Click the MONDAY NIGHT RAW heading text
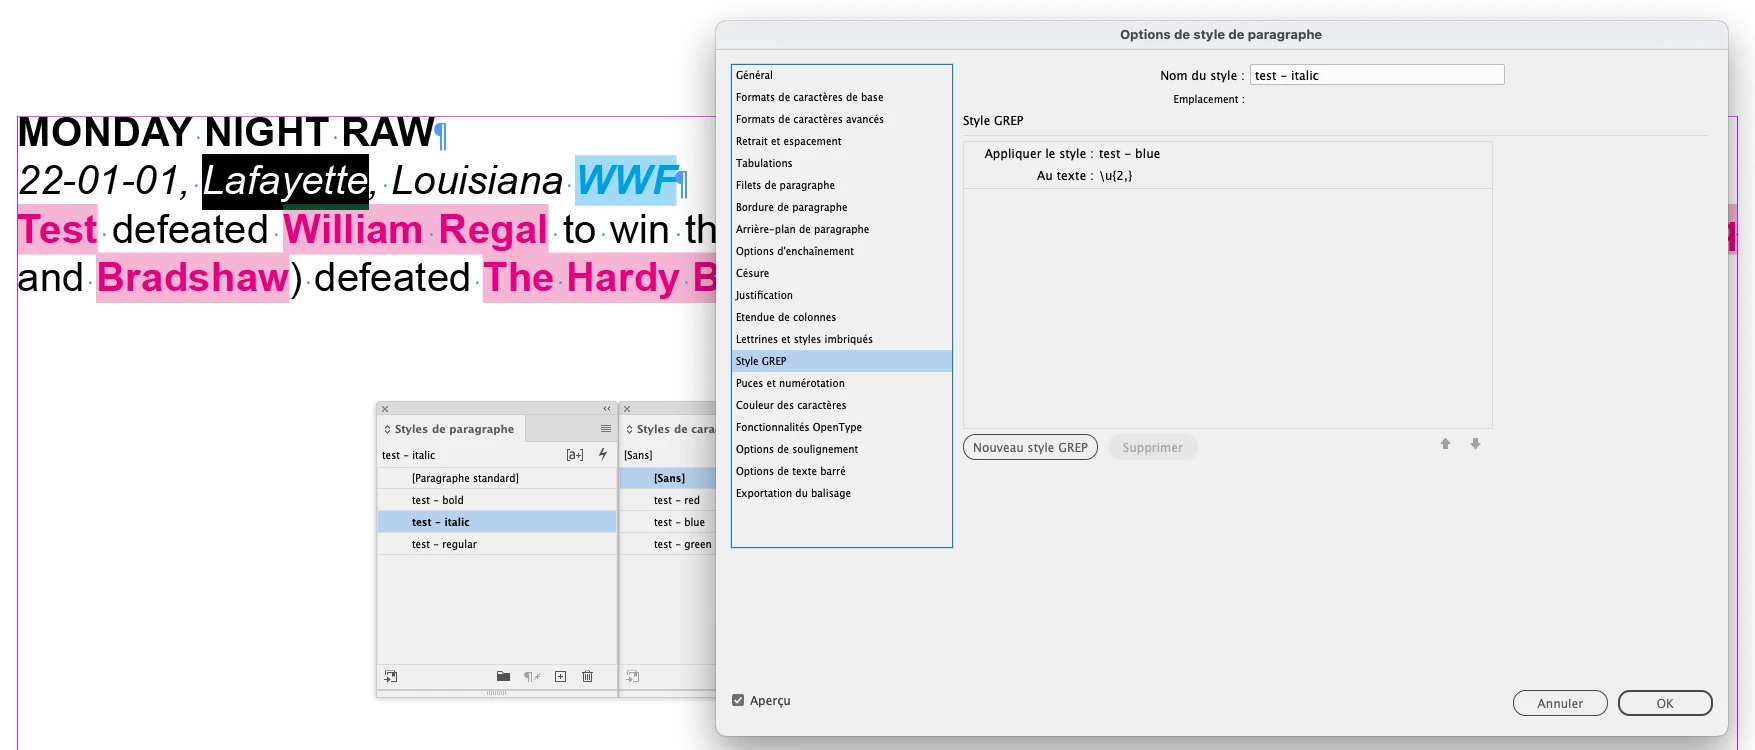The width and height of the screenshot is (1755, 750). [226, 132]
